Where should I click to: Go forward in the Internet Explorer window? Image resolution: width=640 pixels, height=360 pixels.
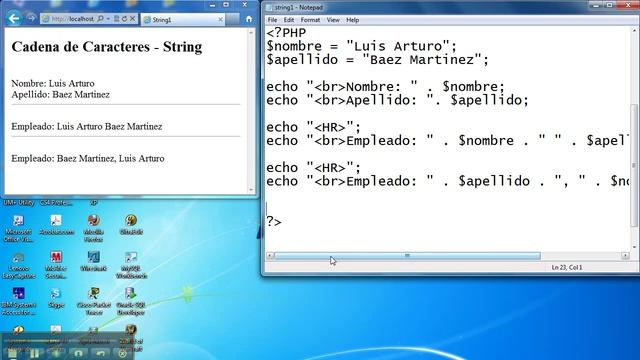click(x=31, y=18)
